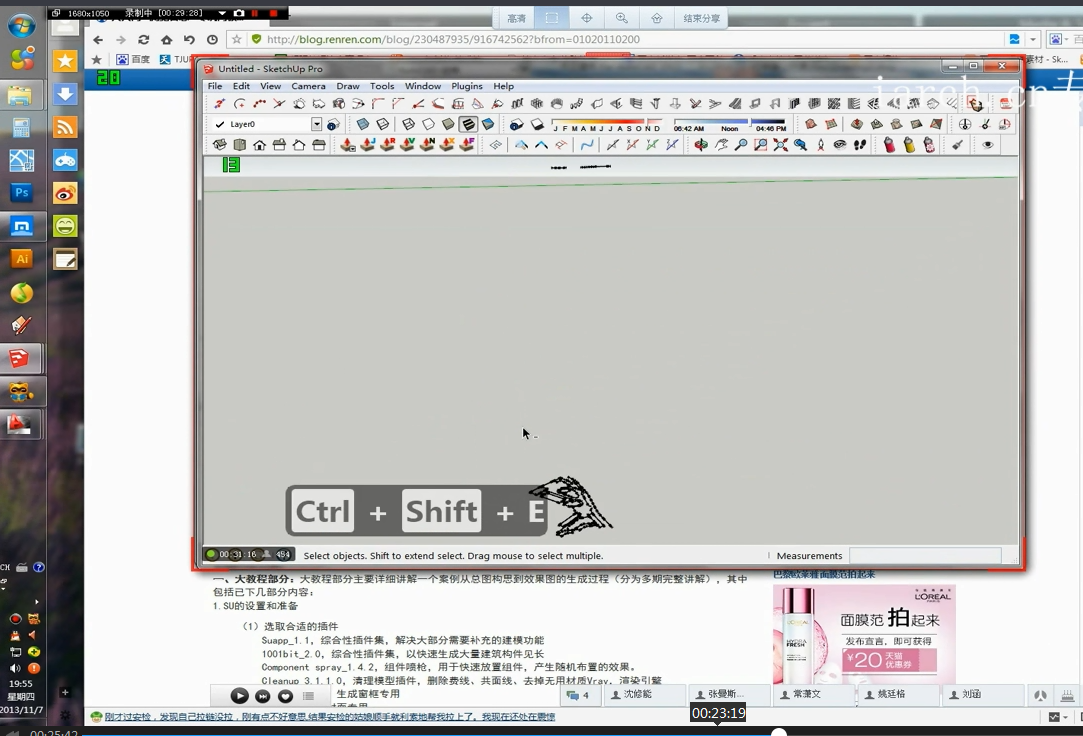
Task: Toggle Back Edges style
Action: point(383,124)
